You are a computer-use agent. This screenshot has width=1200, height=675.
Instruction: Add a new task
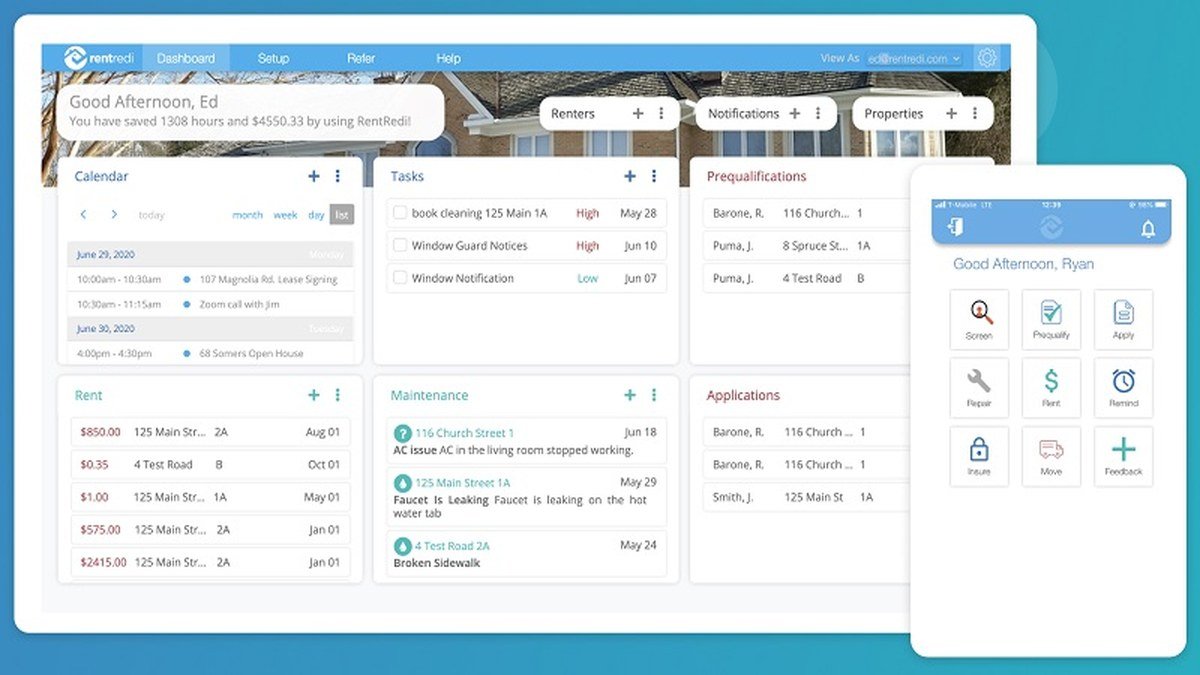(630, 176)
